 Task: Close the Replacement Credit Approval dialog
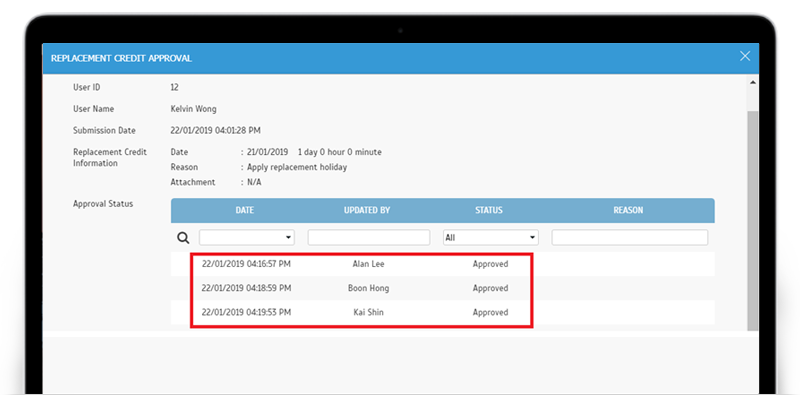(x=745, y=56)
